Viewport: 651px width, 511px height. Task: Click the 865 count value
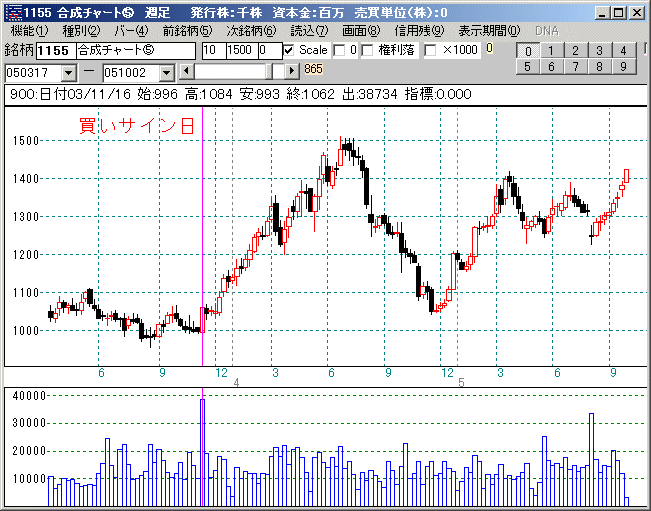[313, 68]
